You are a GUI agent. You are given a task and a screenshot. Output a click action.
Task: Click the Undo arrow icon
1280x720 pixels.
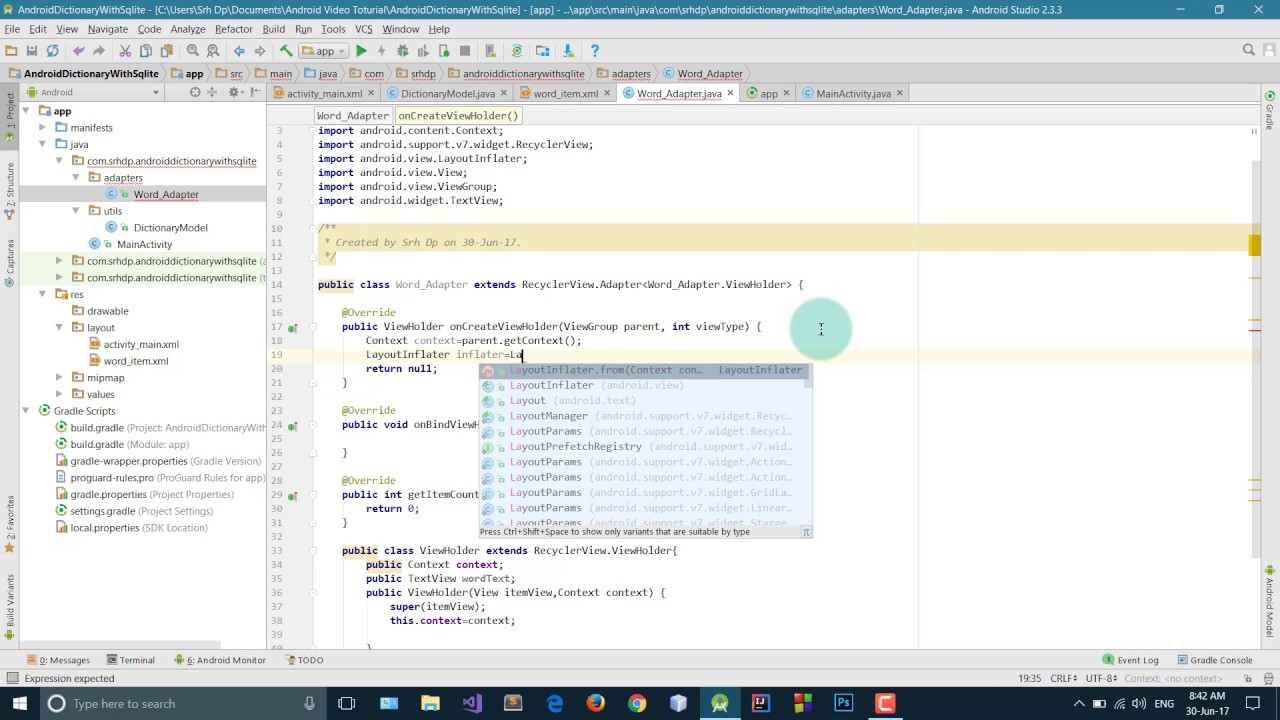point(79,51)
